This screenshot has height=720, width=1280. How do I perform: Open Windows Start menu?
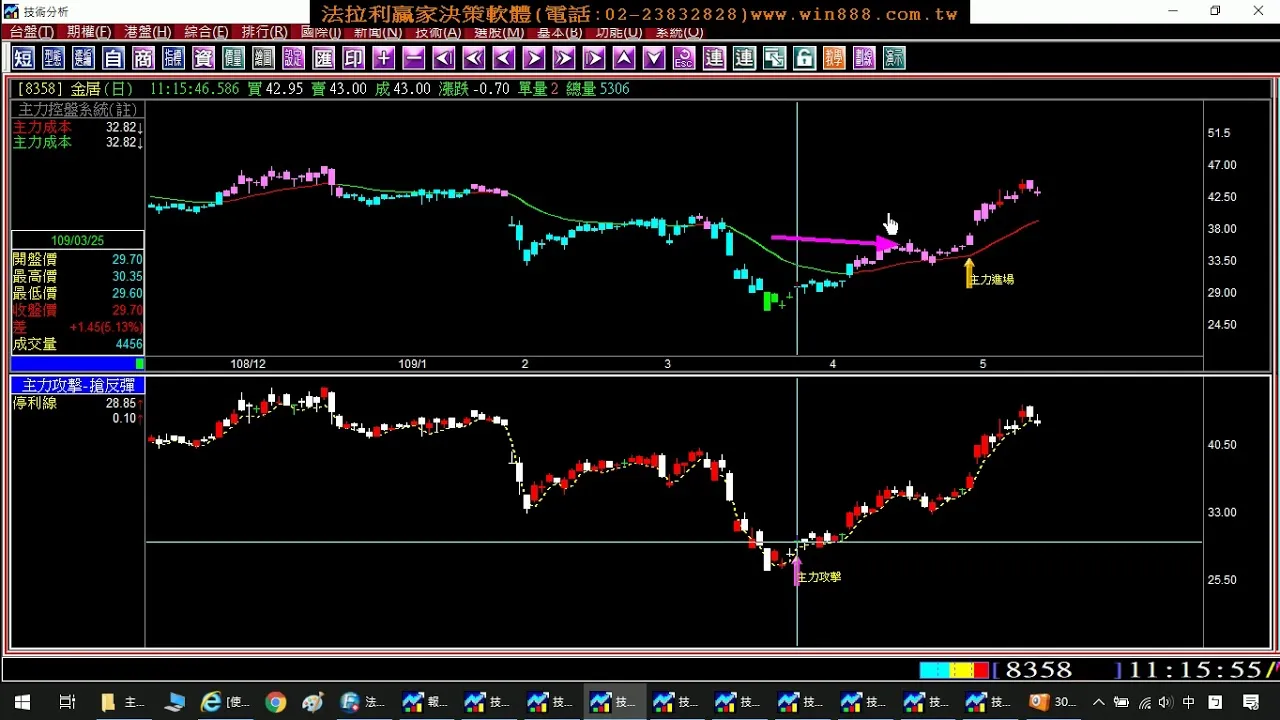tap(22, 702)
